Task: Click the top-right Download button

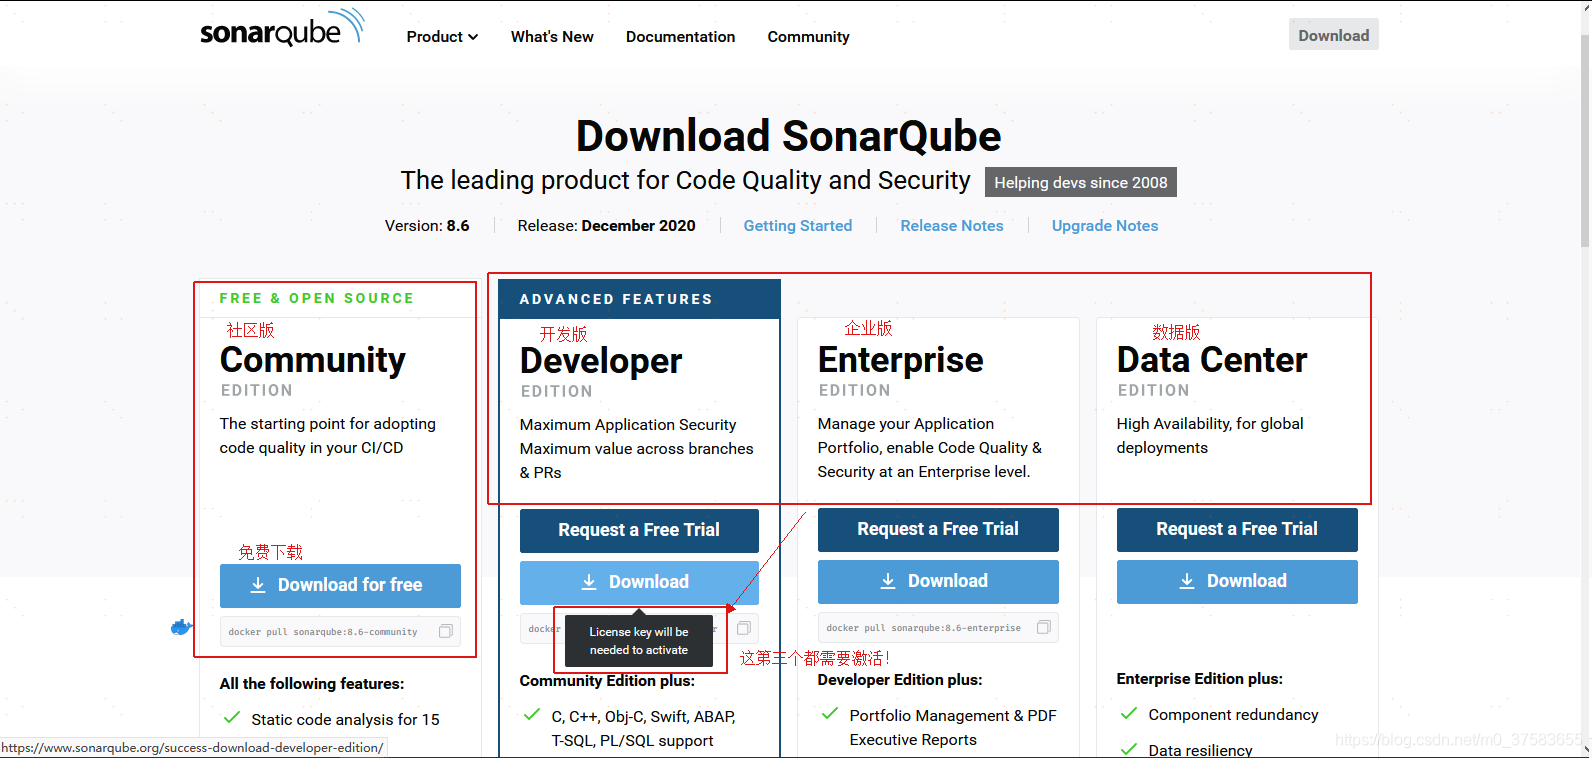Action: pos(1334,35)
